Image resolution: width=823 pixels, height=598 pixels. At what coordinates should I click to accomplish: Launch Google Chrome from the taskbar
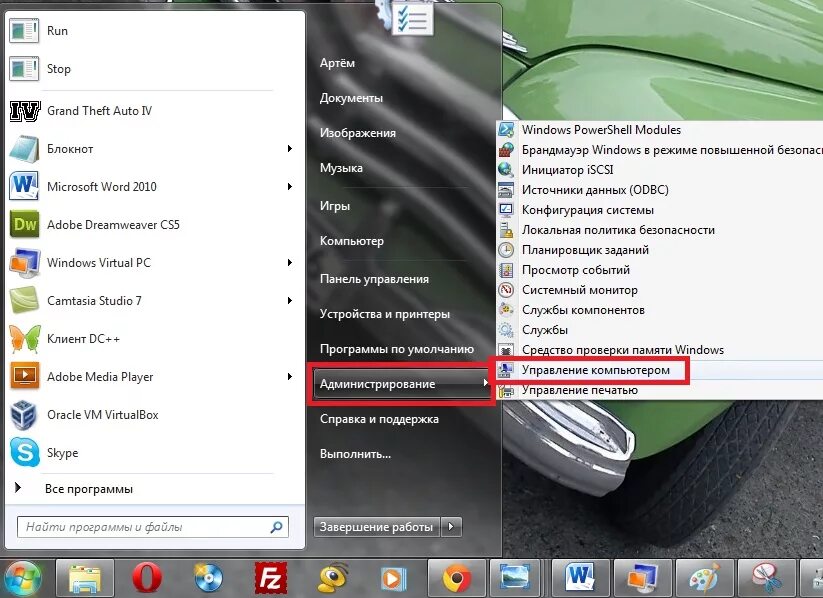point(456,579)
